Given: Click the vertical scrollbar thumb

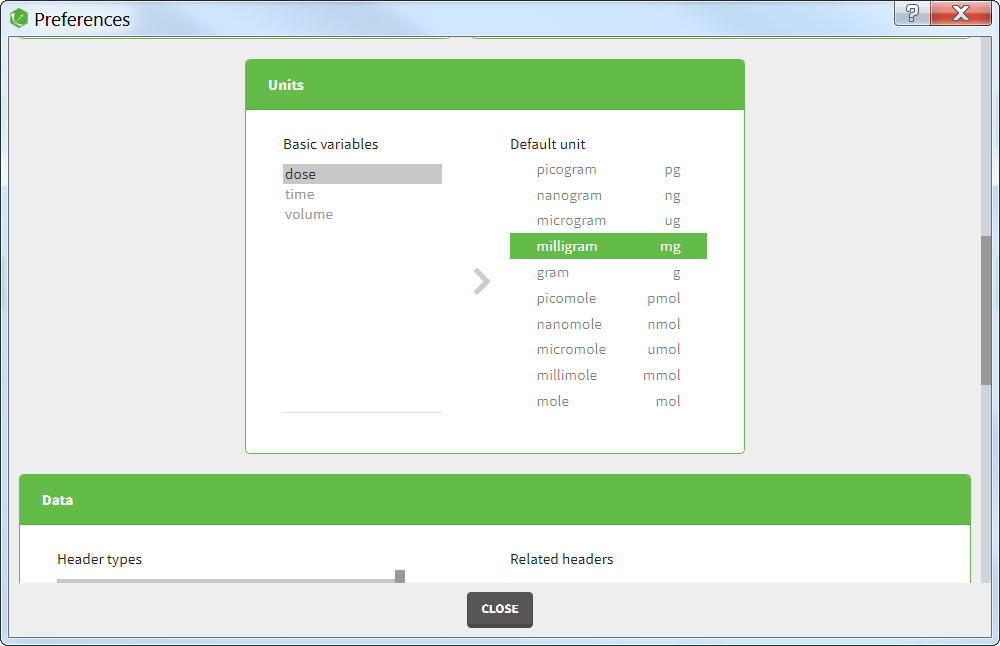Looking at the screenshot, I should (x=986, y=310).
